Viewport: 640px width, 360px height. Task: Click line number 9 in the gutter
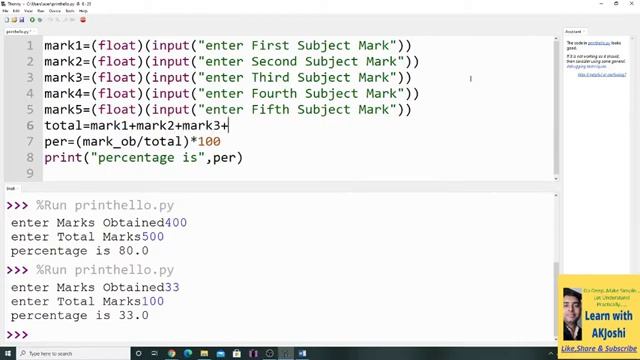click(30, 173)
